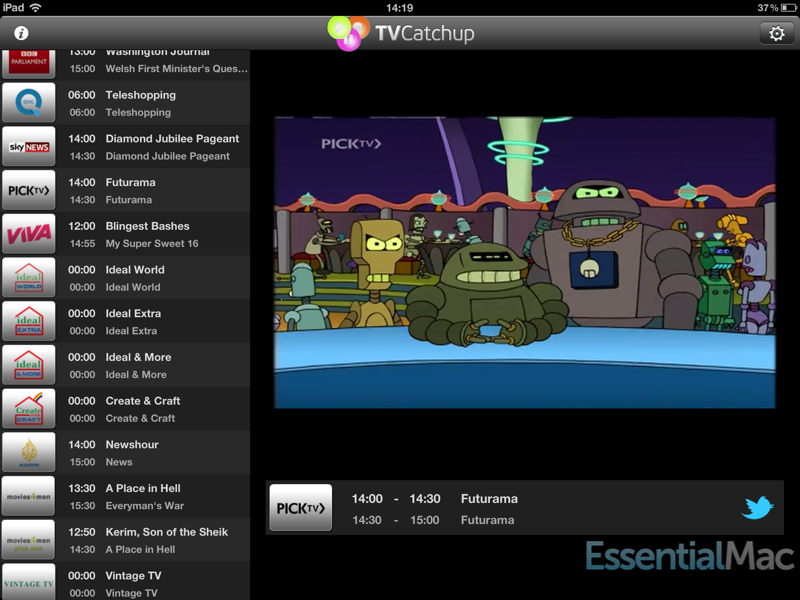The height and width of the screenshot is (600, 800).
Task: Tap the Al Jazeera channel logo
Action: pos(28,452)
